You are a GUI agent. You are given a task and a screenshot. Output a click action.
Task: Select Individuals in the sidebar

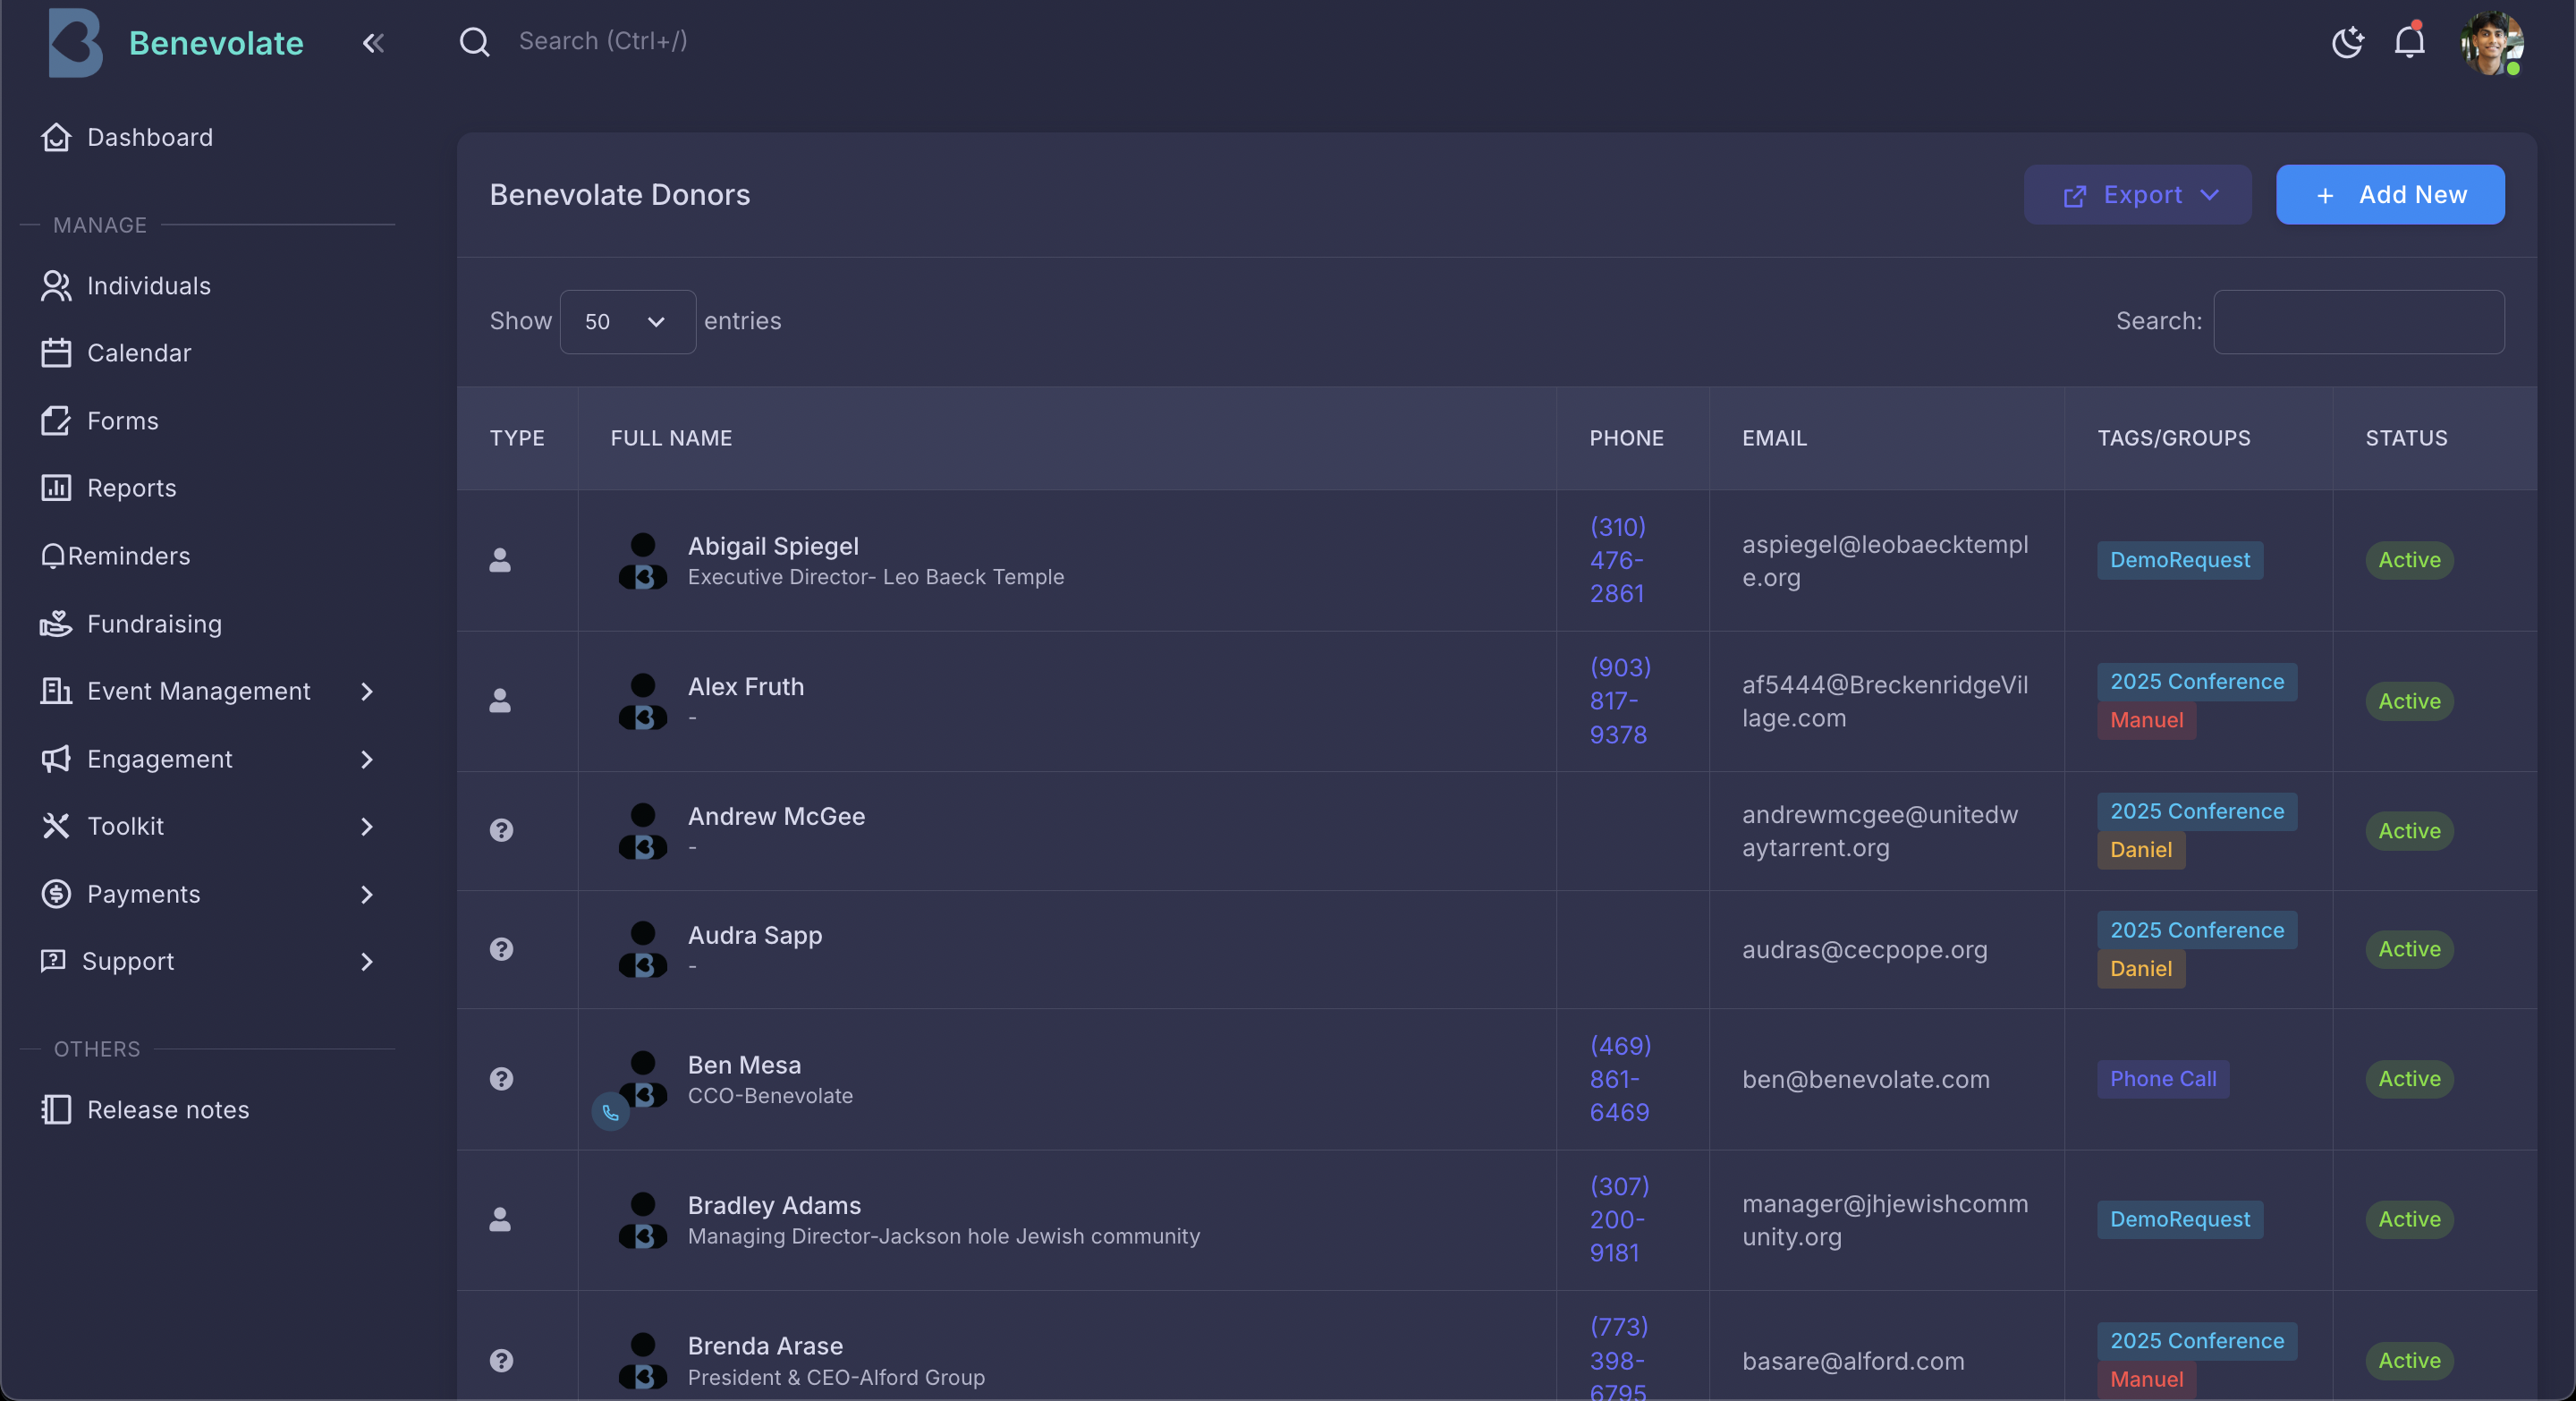[148, 286]
